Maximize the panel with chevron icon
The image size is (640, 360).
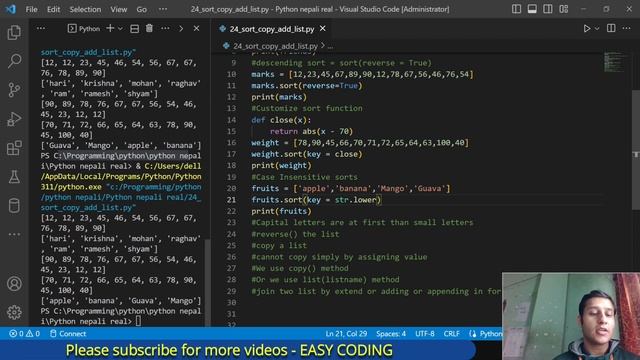pyautogui.click(x=181, y=29)
